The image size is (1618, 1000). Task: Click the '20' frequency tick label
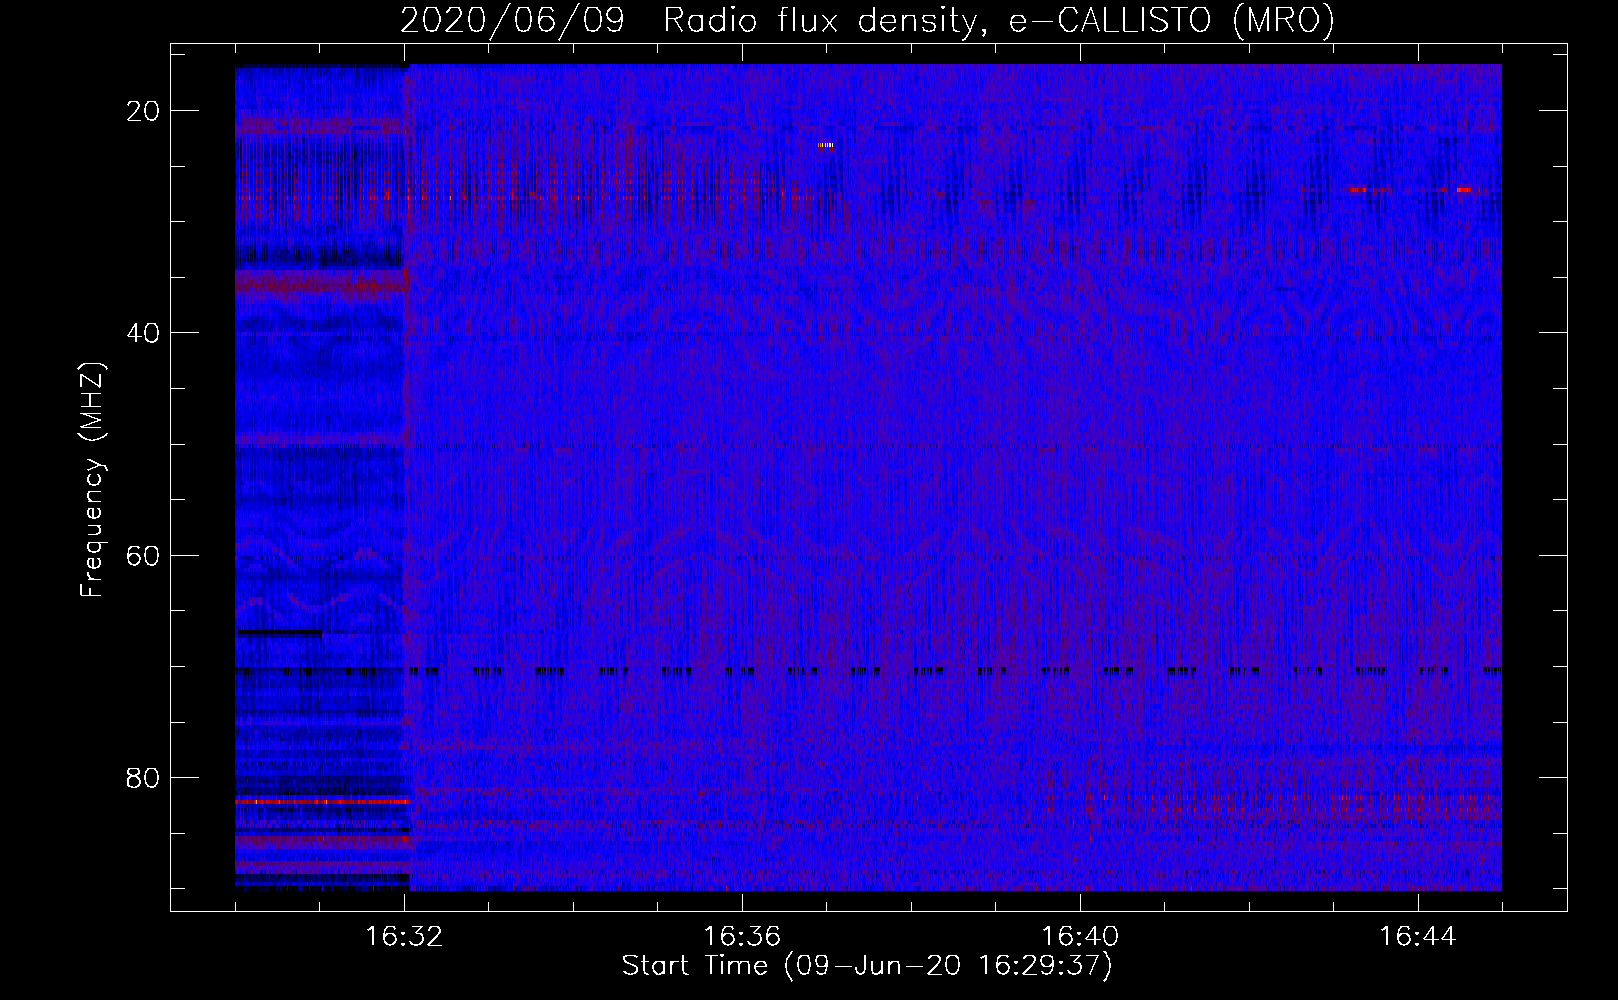click(x=144, y=111)
